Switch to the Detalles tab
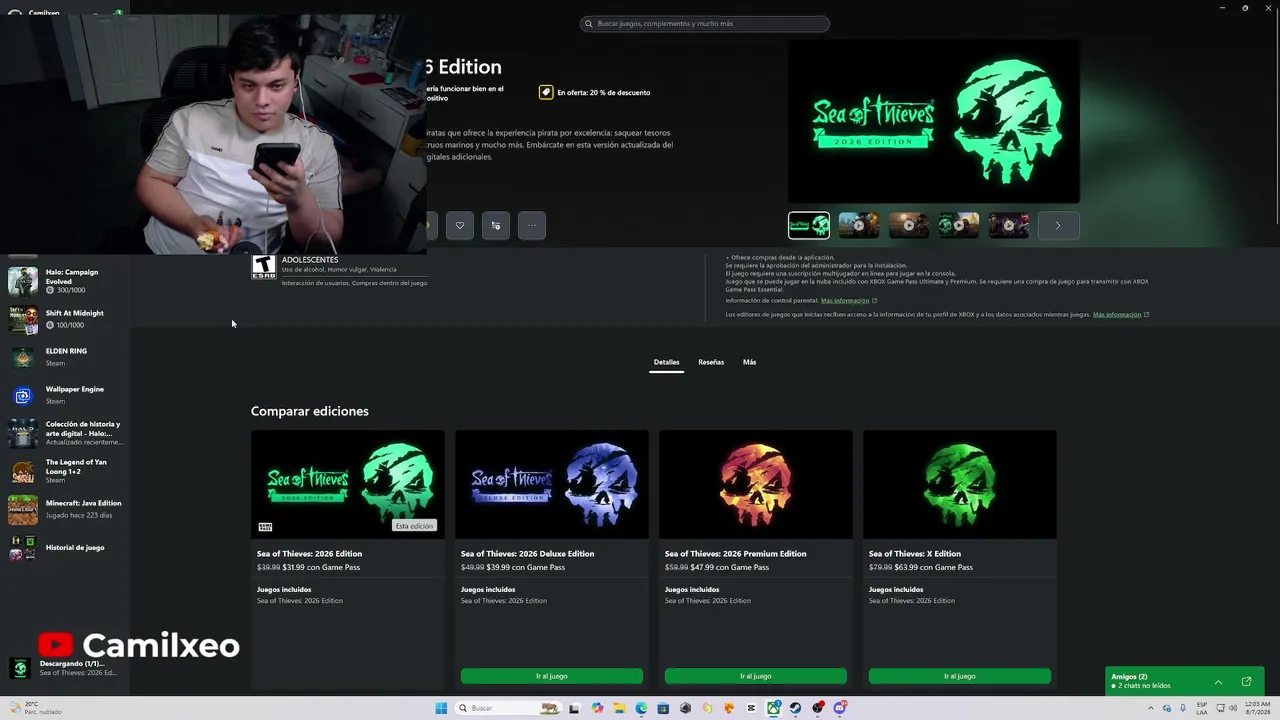The width and height of the screenshot is (1280, 720). [x=666, y=362]
